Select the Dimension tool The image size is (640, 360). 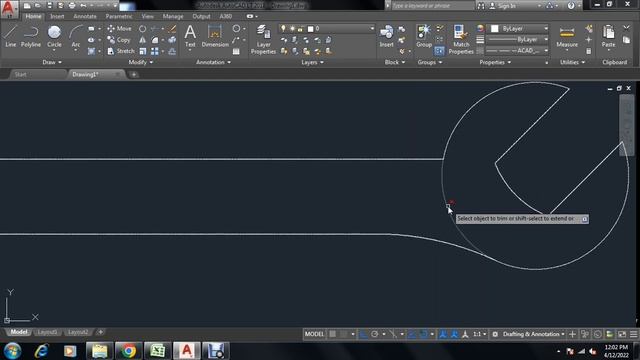tap(215, 36)
